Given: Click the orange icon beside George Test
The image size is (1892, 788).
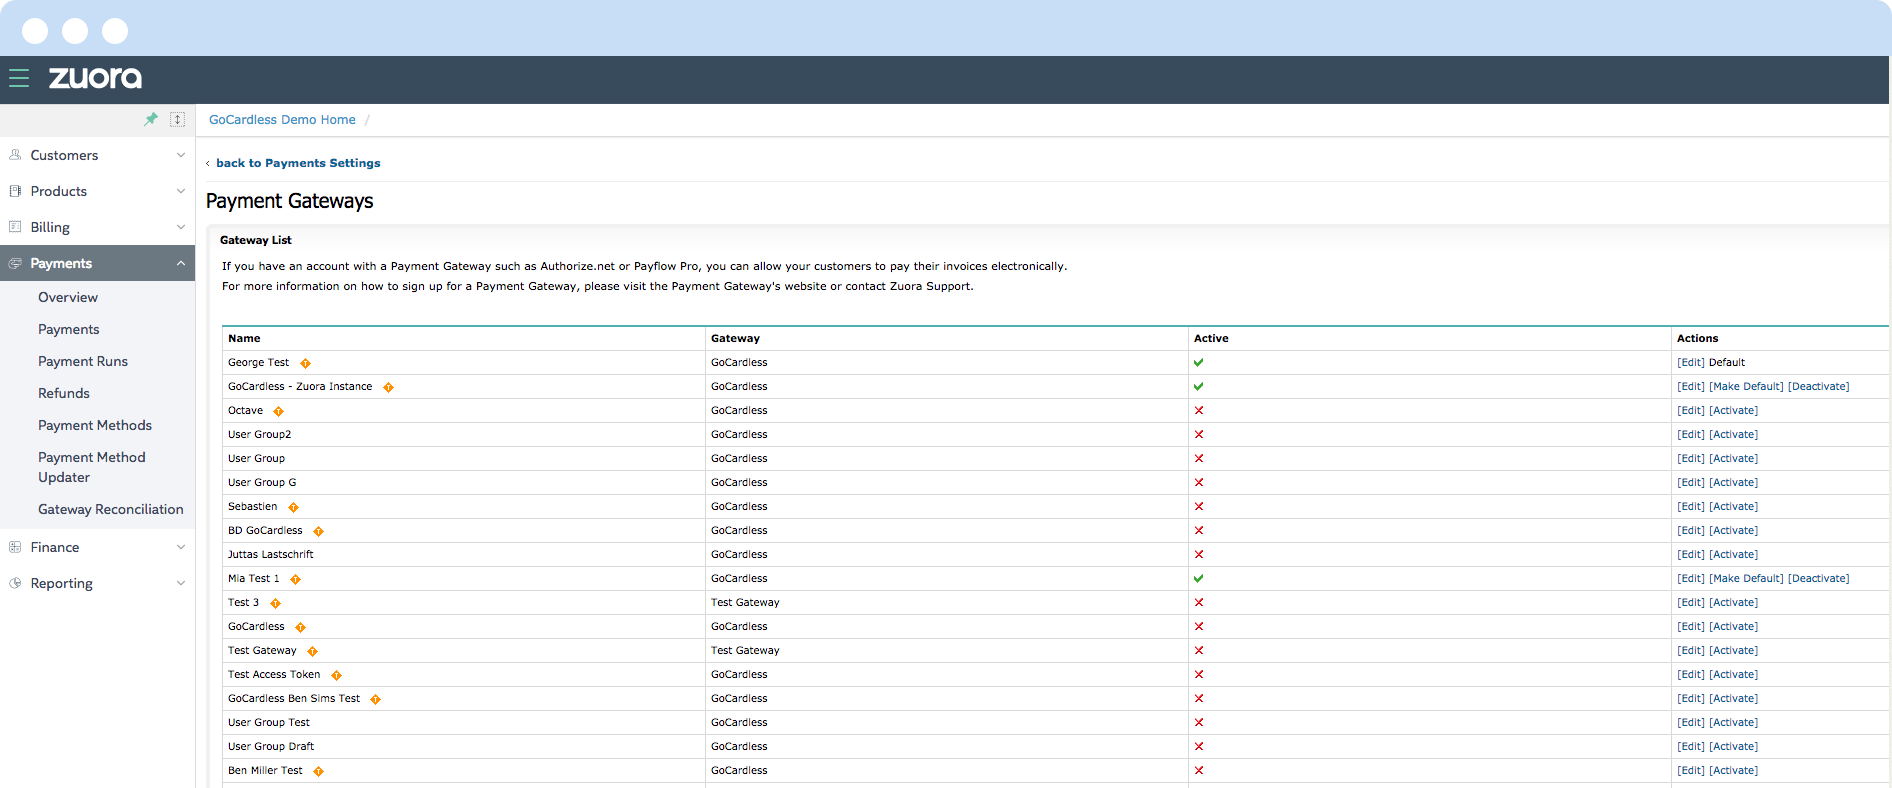Looking at the screenshot, I should [306, 363].
